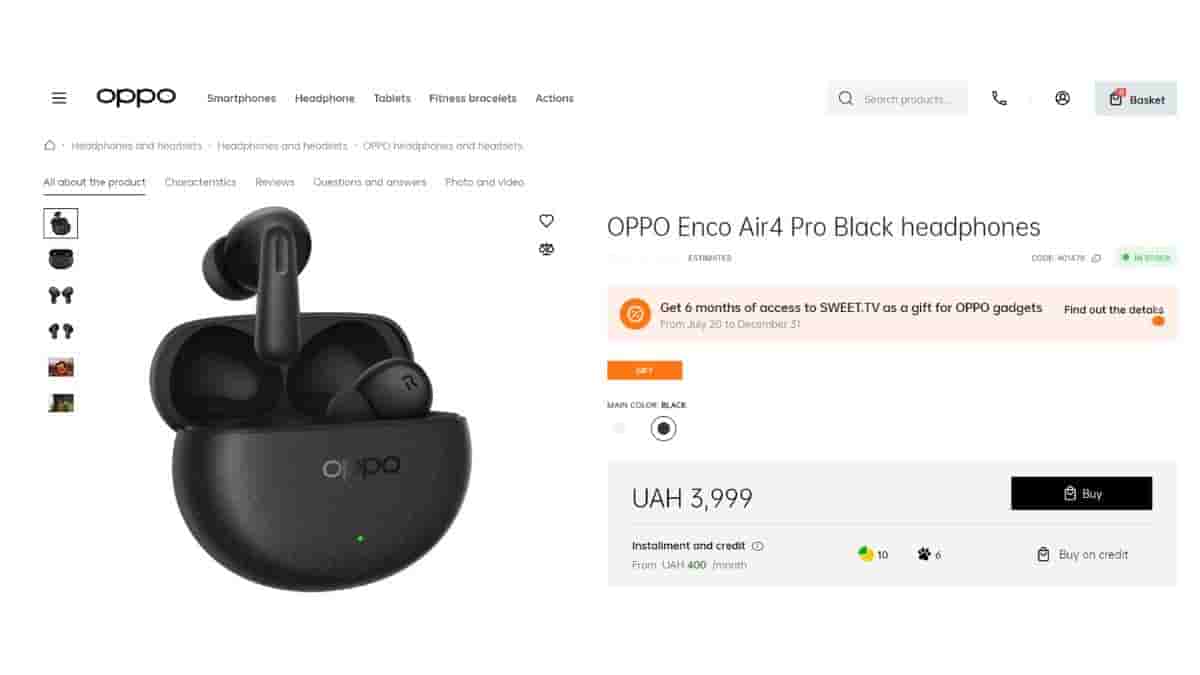Go to home breadcrumb icon
The height and width of the screenshot is (675, 1200).
(x=50, y=145)
